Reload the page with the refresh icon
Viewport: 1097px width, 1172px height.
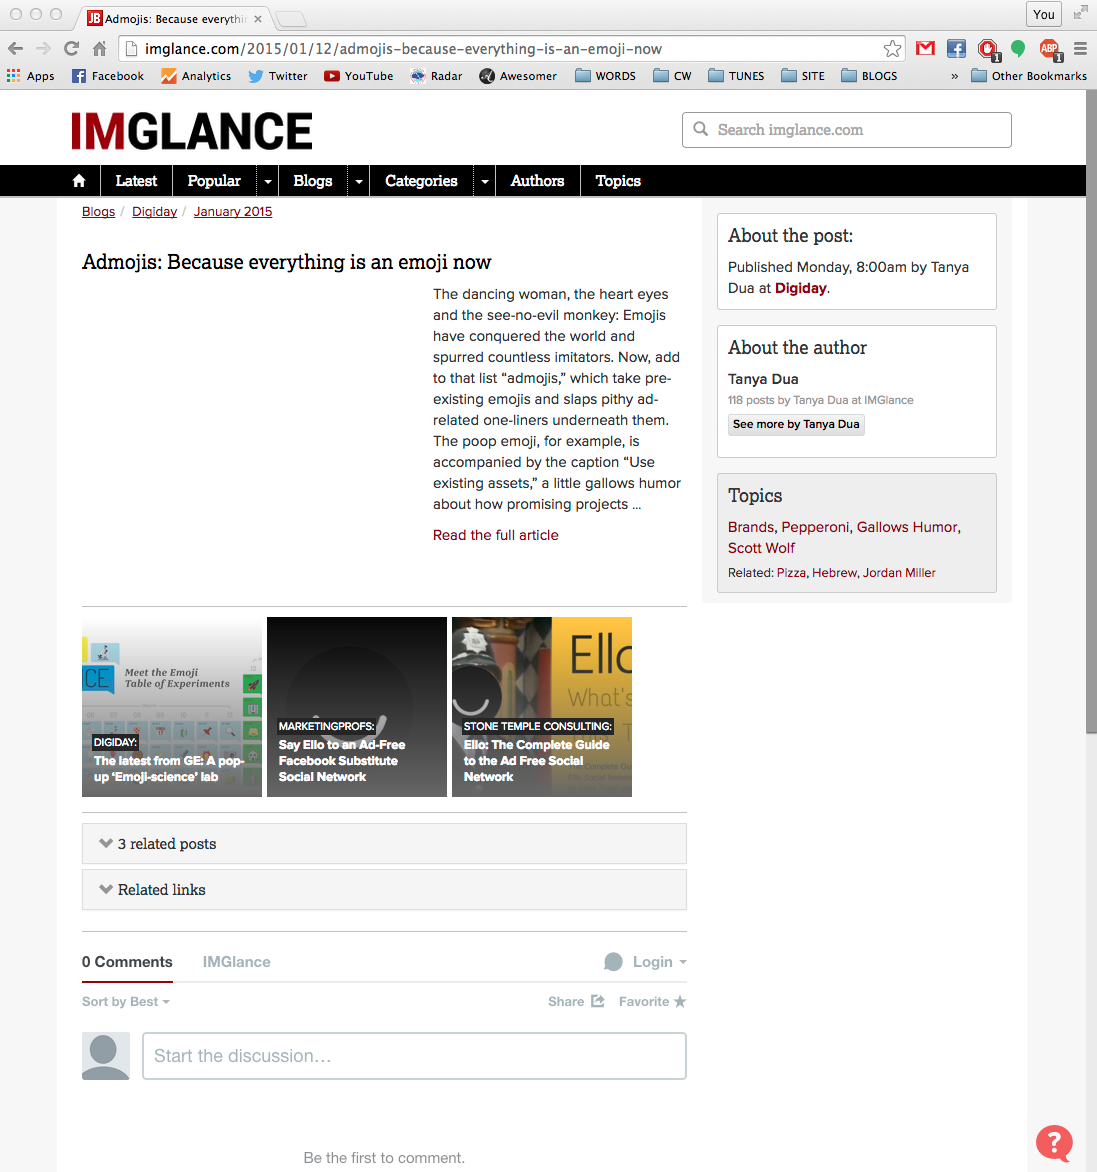[x=72, y=49]
